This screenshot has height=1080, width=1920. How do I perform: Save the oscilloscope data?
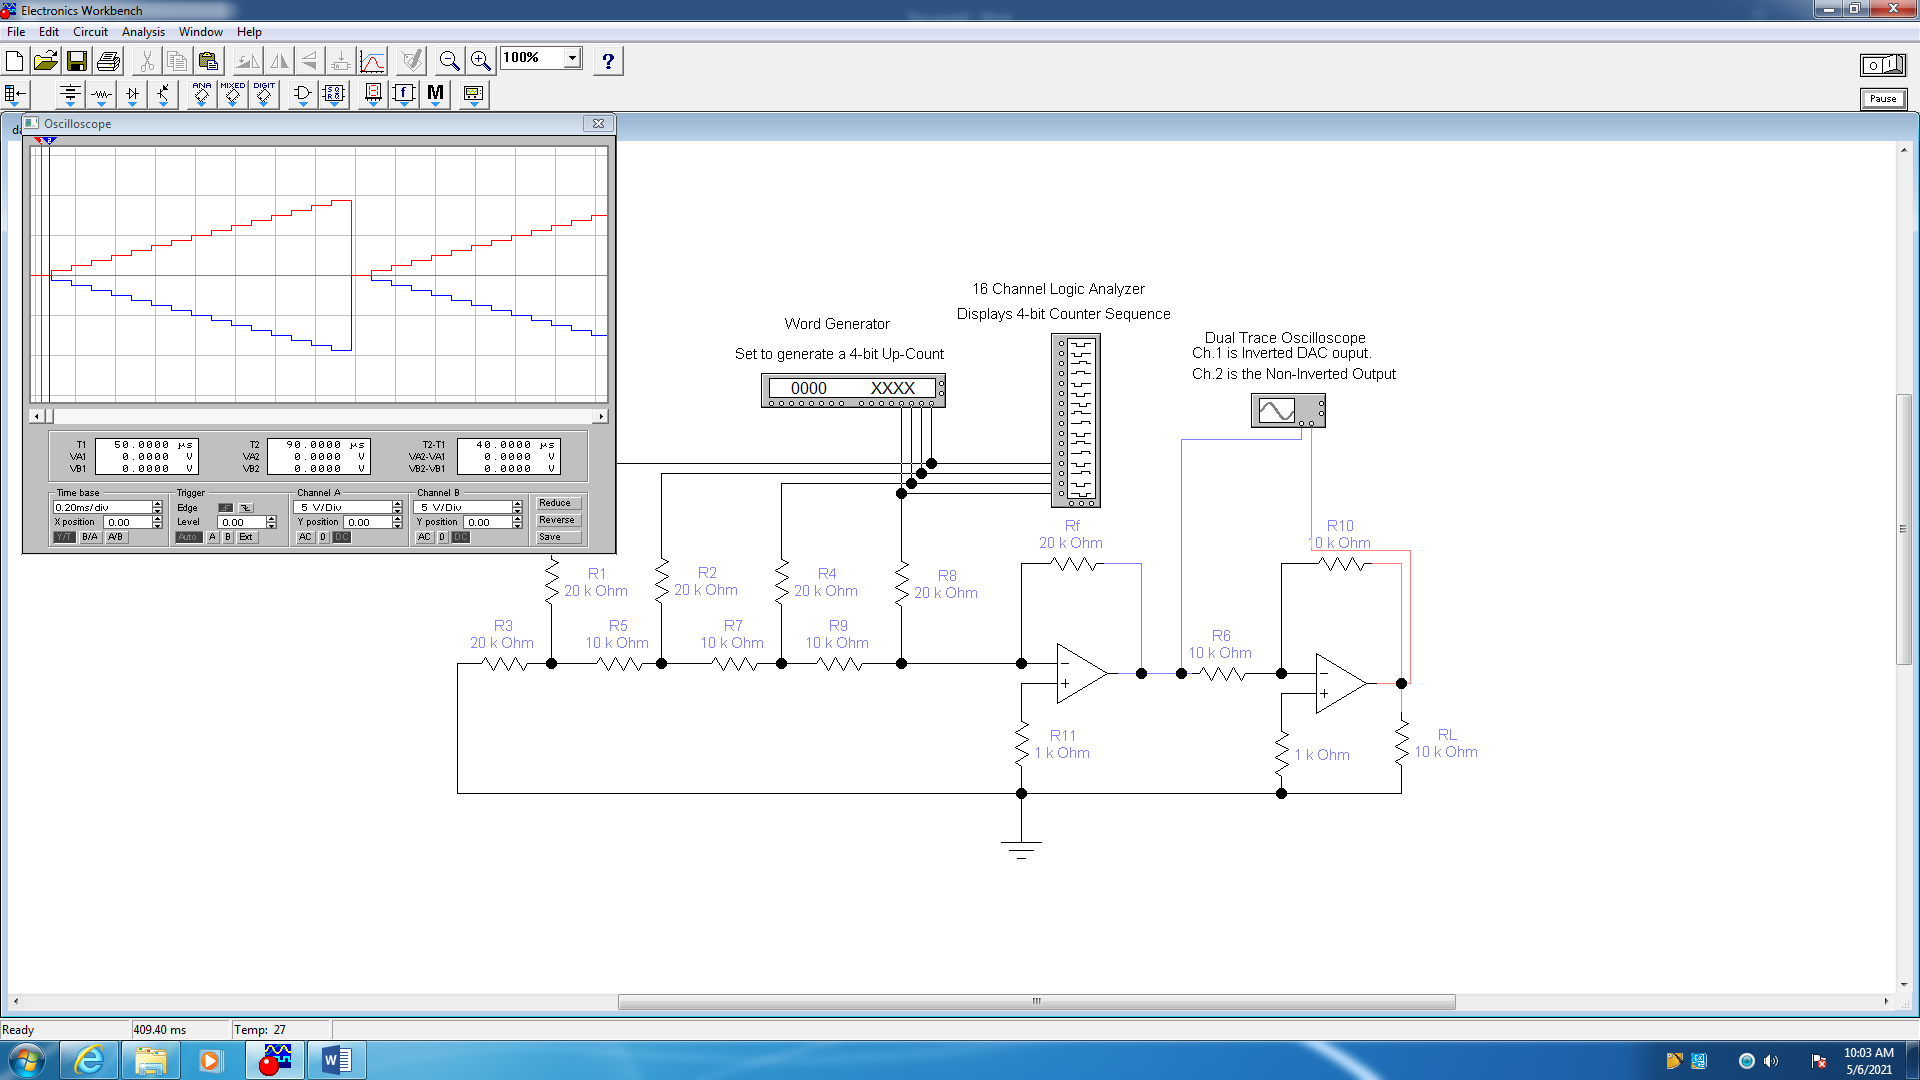tap(557, 537)
